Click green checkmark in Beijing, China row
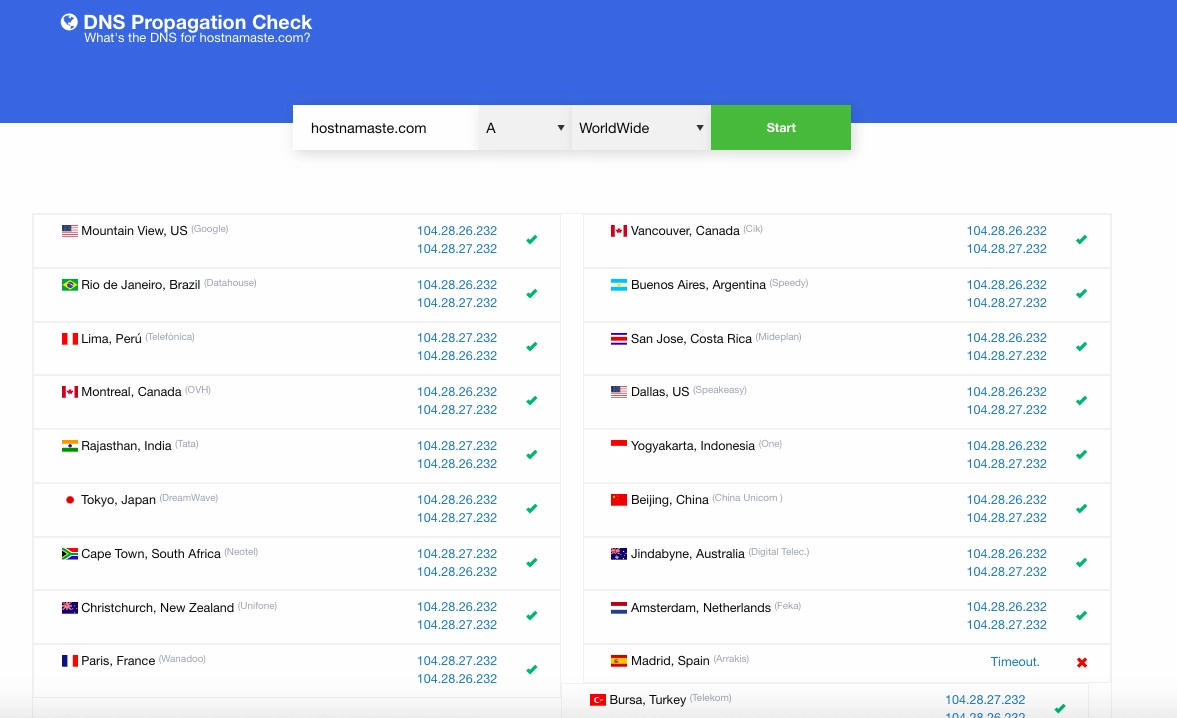This screenshot has height=718, width=1177. point(1081,509)
